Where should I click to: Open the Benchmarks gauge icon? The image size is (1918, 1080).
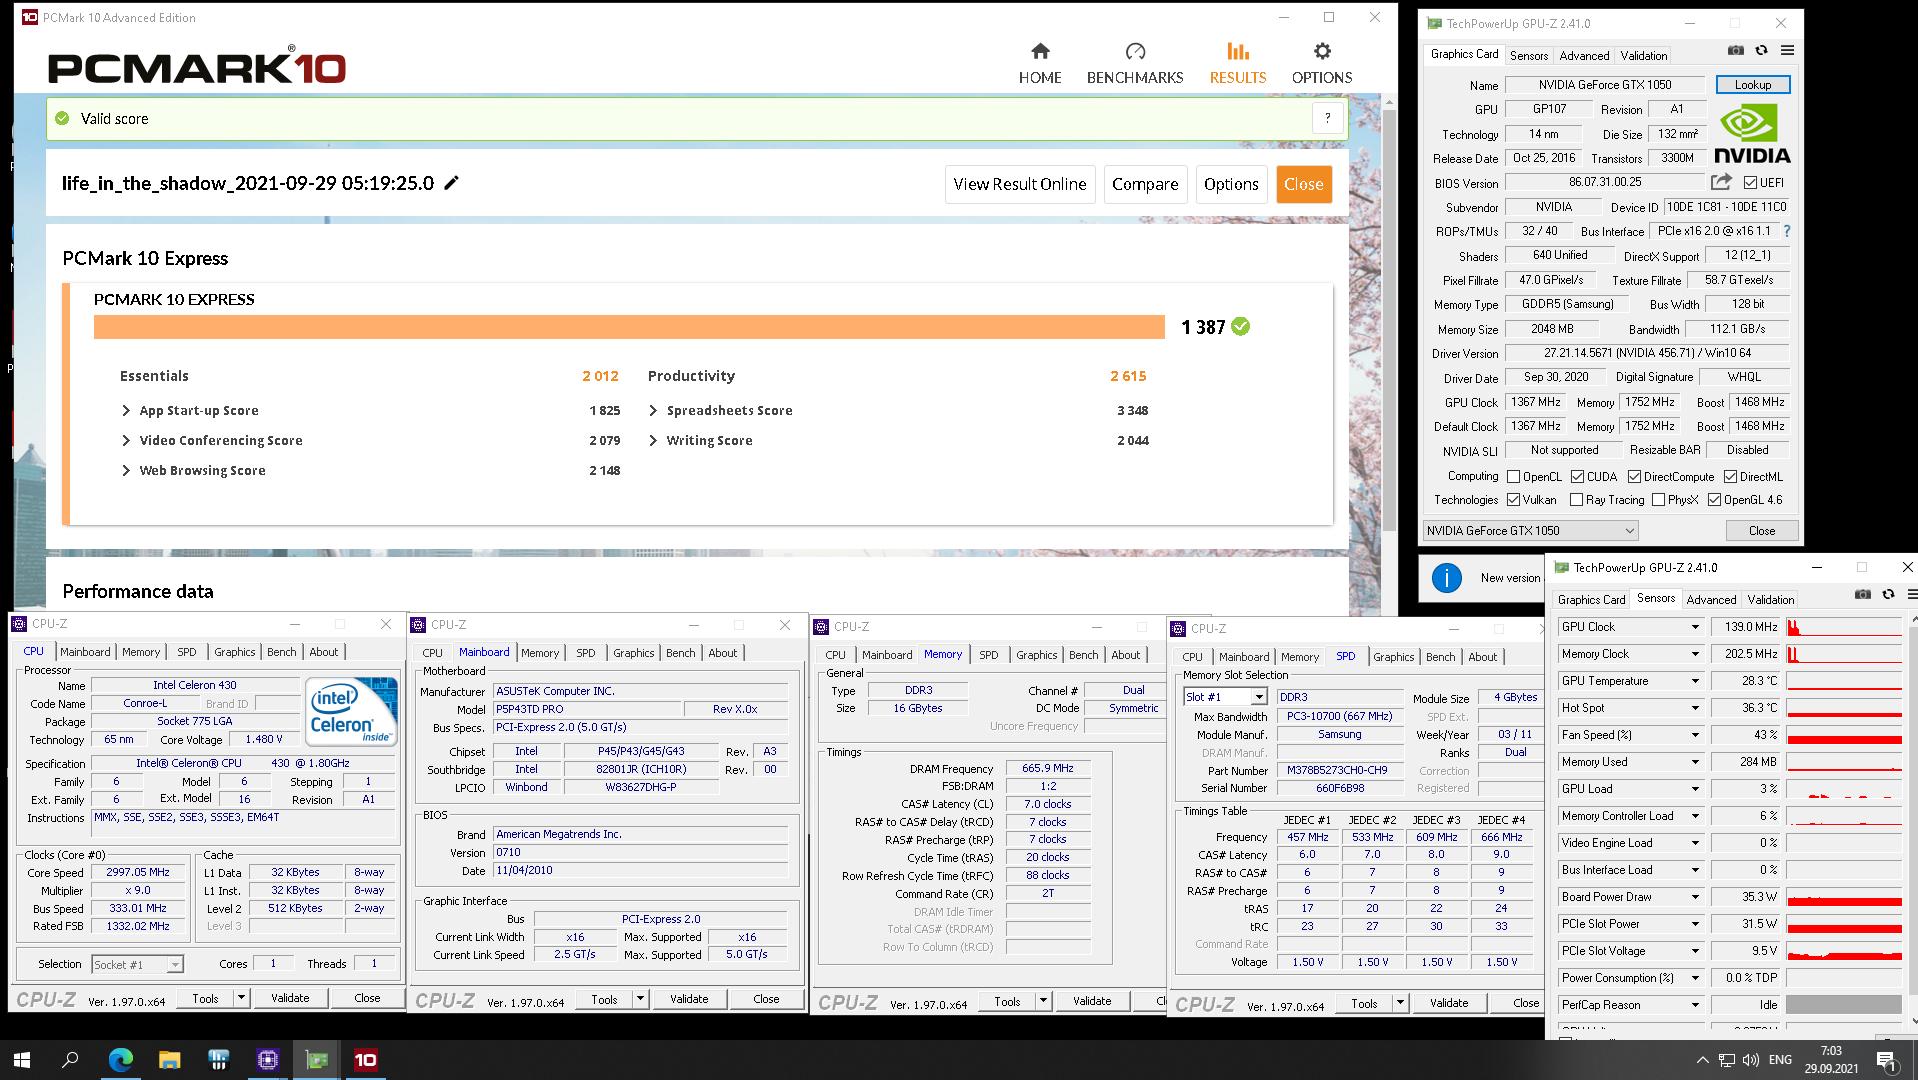(x=1135, y=51)
